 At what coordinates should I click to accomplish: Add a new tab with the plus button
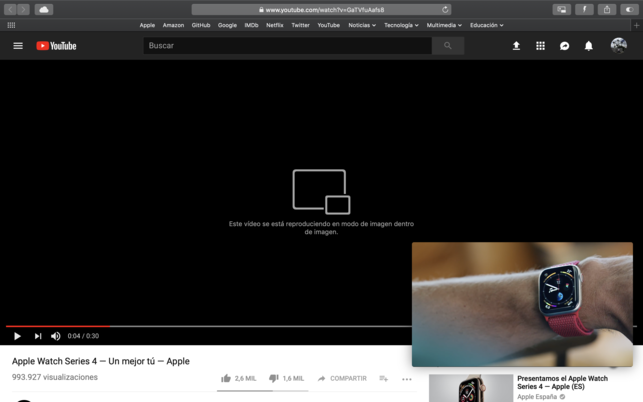[636, 25]
